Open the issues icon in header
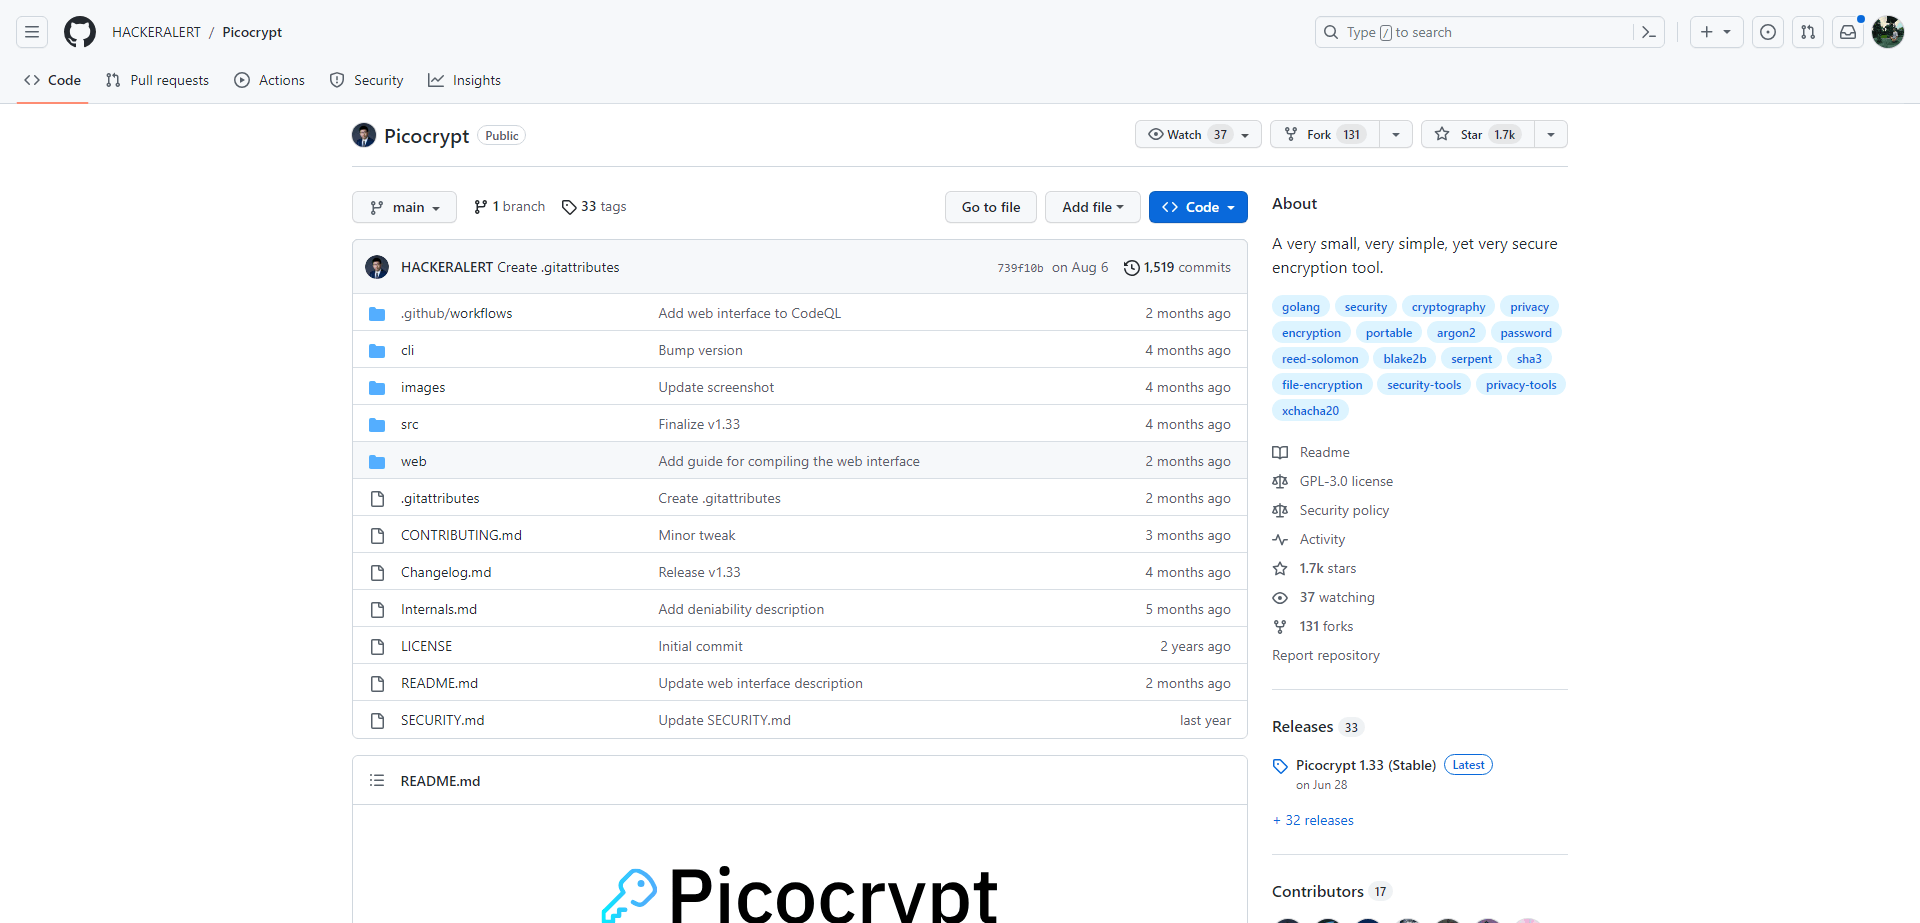The width and height of the screenshot is (1920, 923). tap(1768, 32)
